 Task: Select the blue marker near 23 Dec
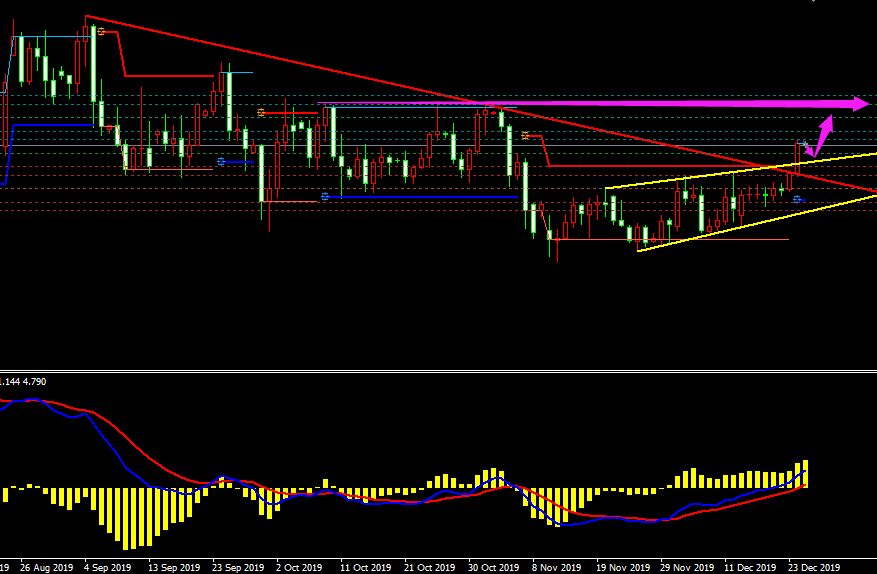tap(797, 200)
